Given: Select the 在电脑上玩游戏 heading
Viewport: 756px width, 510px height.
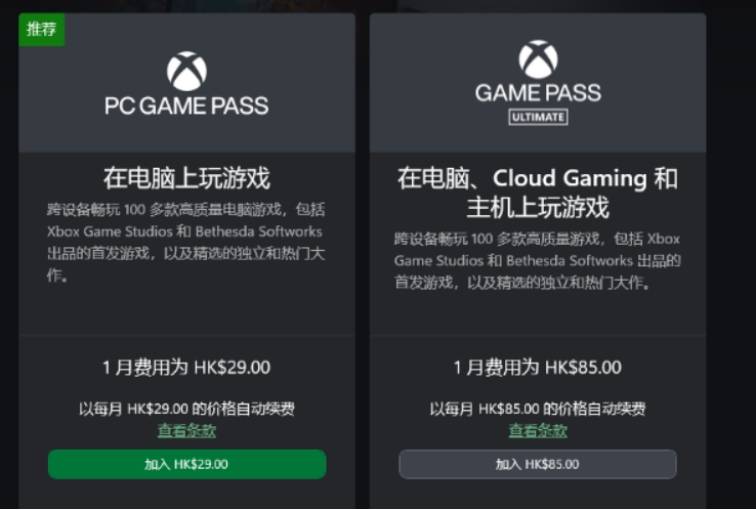Looking at the screenshot, I should pyautogui.click(x=186, y=179).
